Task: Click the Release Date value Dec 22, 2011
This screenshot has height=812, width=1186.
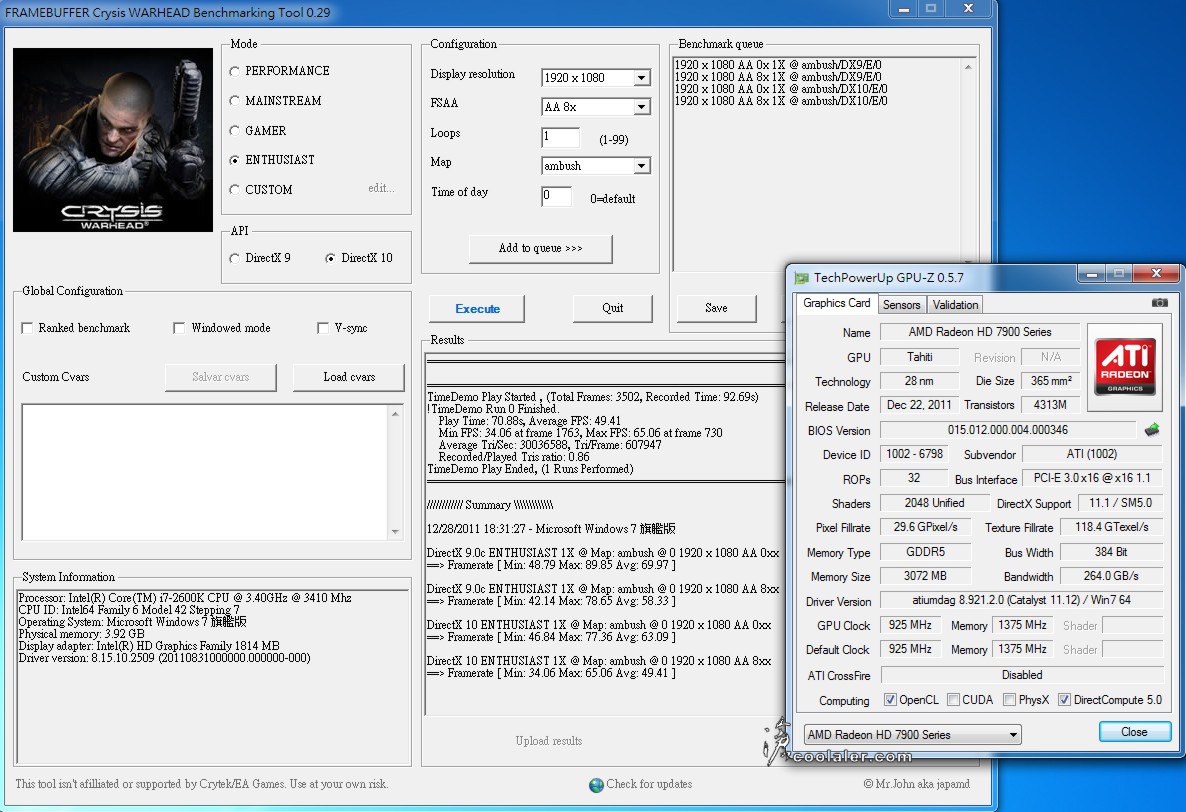Action: coord(919,405)
